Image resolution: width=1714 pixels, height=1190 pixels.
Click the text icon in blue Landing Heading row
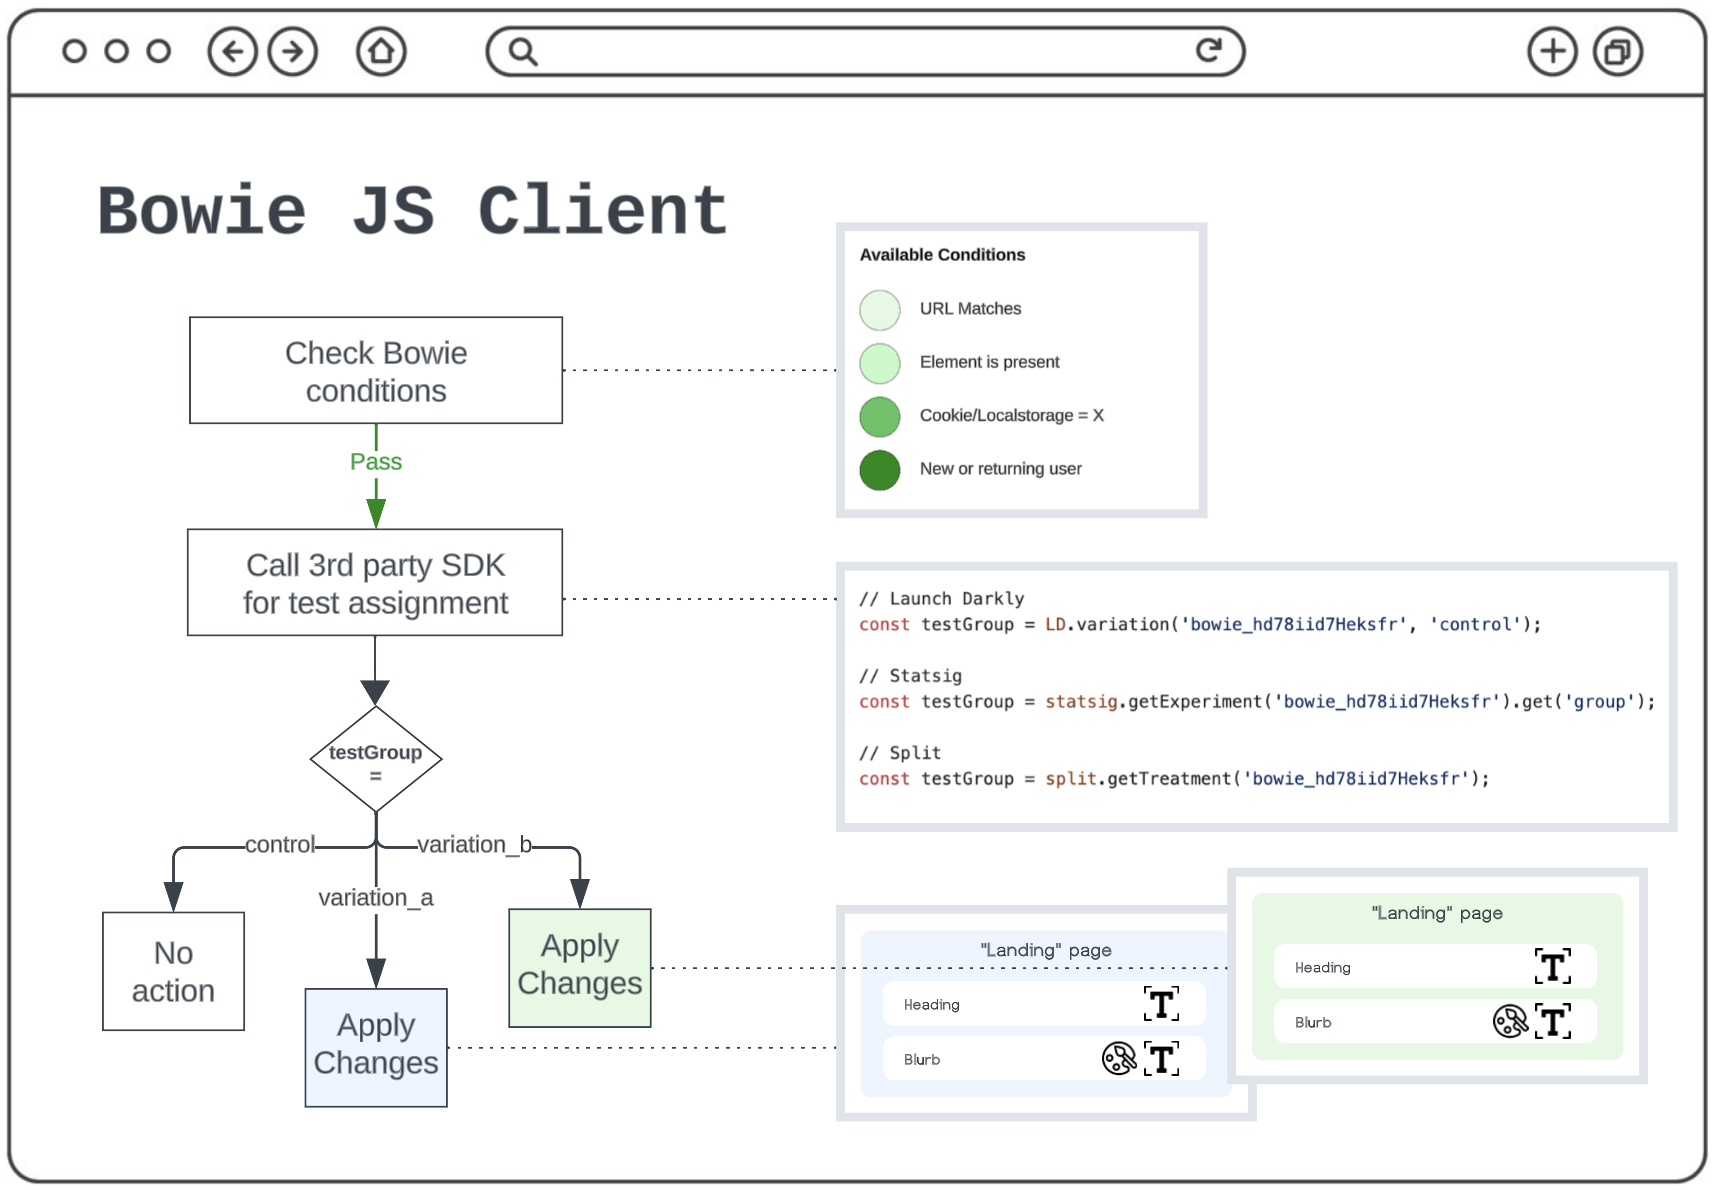click(1161, 1004)
